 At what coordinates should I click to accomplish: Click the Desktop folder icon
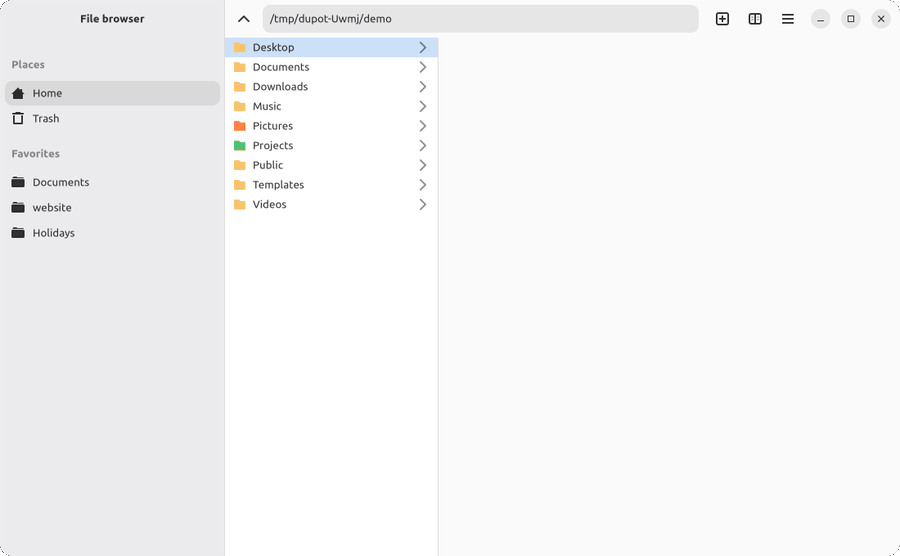(240, 48)
